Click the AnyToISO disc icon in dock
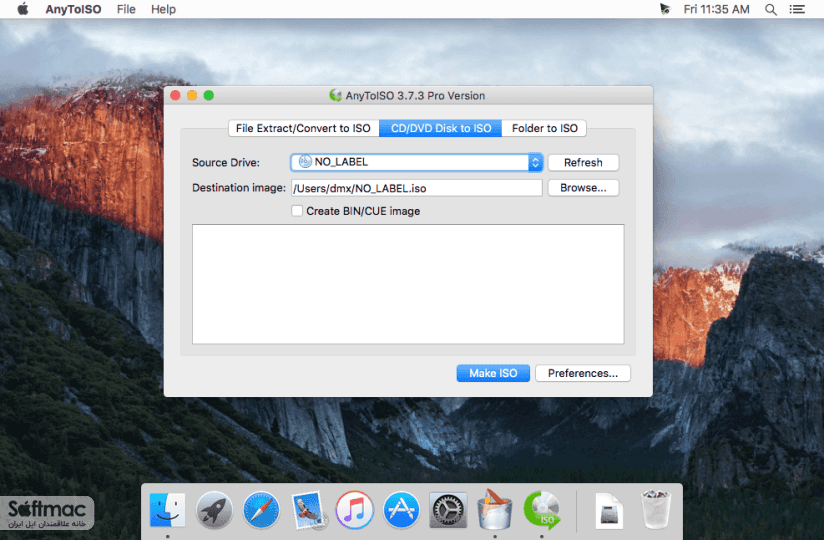 [542, 510]
